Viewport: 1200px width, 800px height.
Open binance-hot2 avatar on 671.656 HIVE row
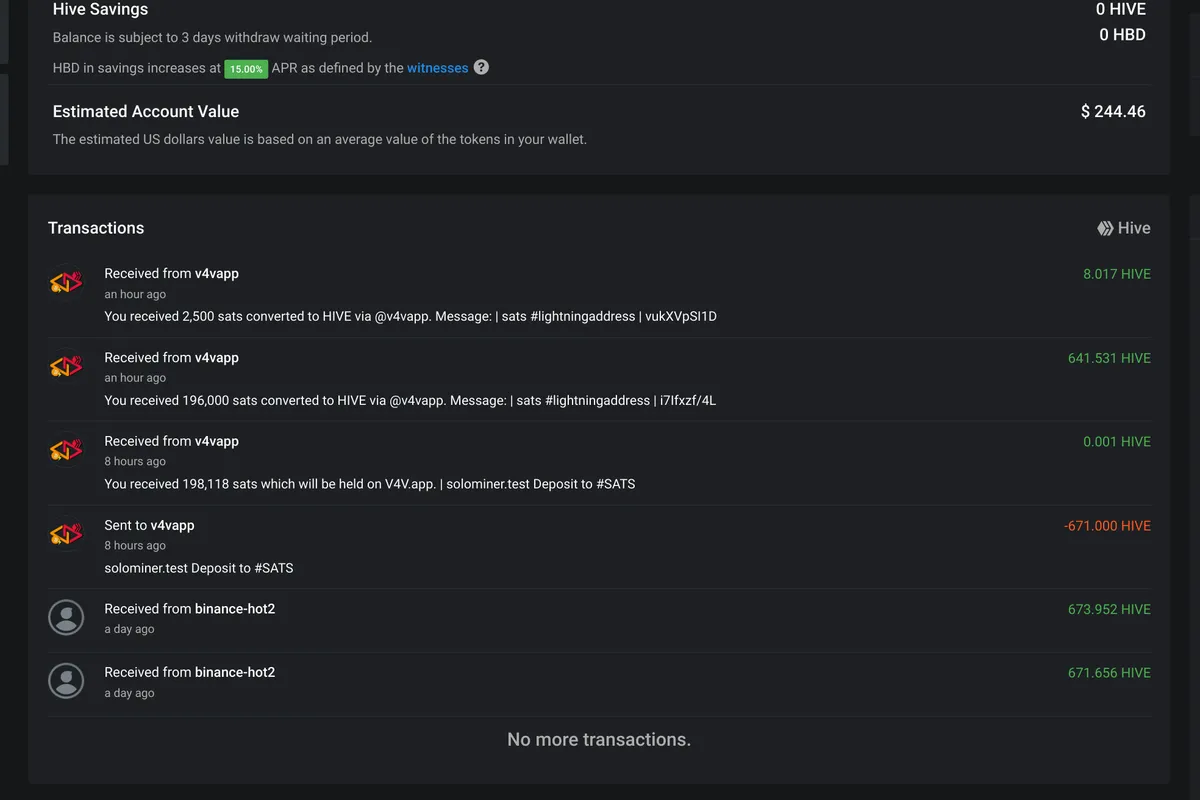click(x=66, y=681)
